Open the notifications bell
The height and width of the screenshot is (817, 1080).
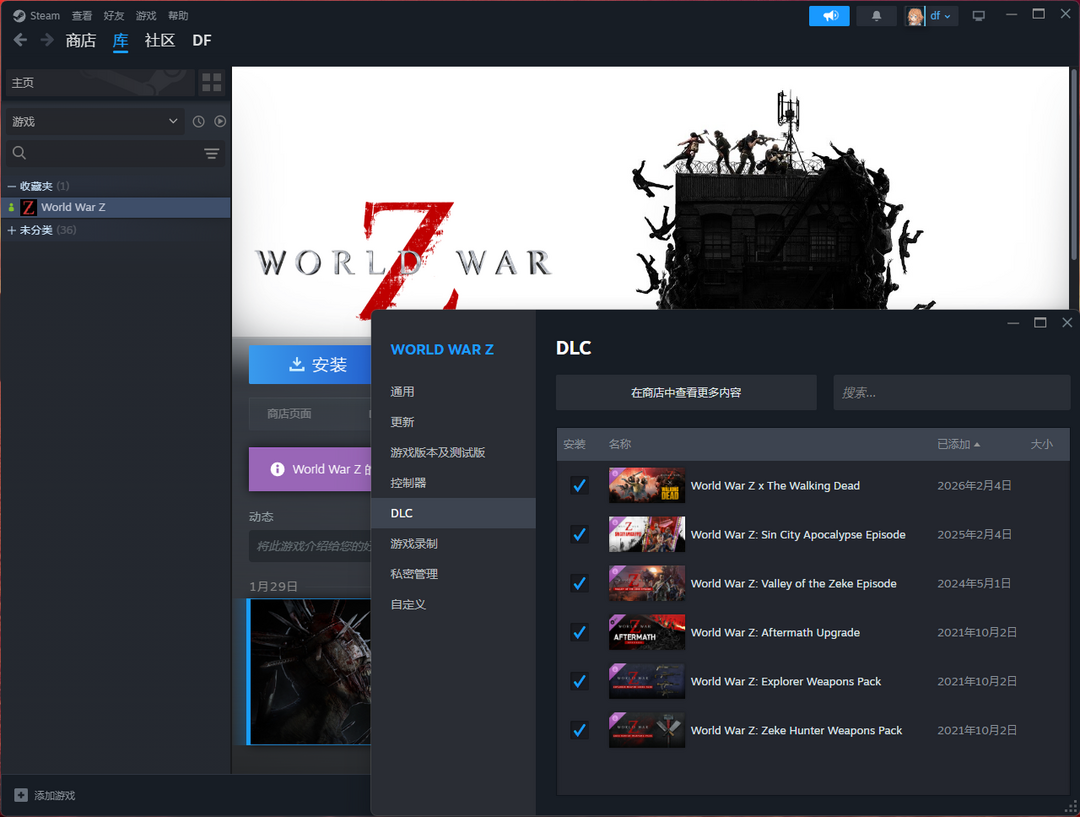877,16
